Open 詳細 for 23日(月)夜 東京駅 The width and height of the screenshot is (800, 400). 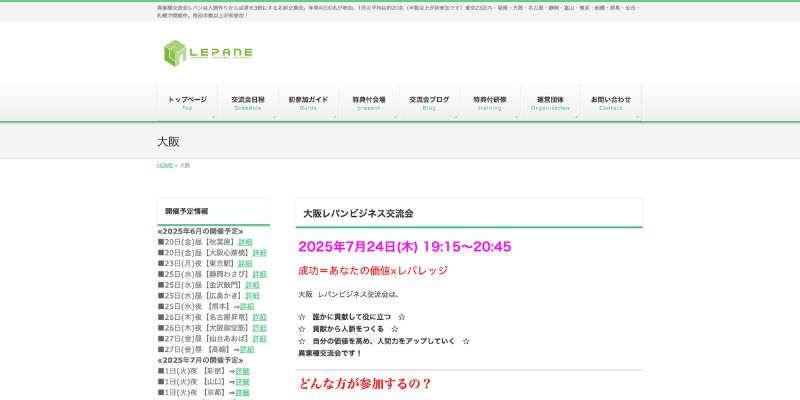(x=245, y=263)
